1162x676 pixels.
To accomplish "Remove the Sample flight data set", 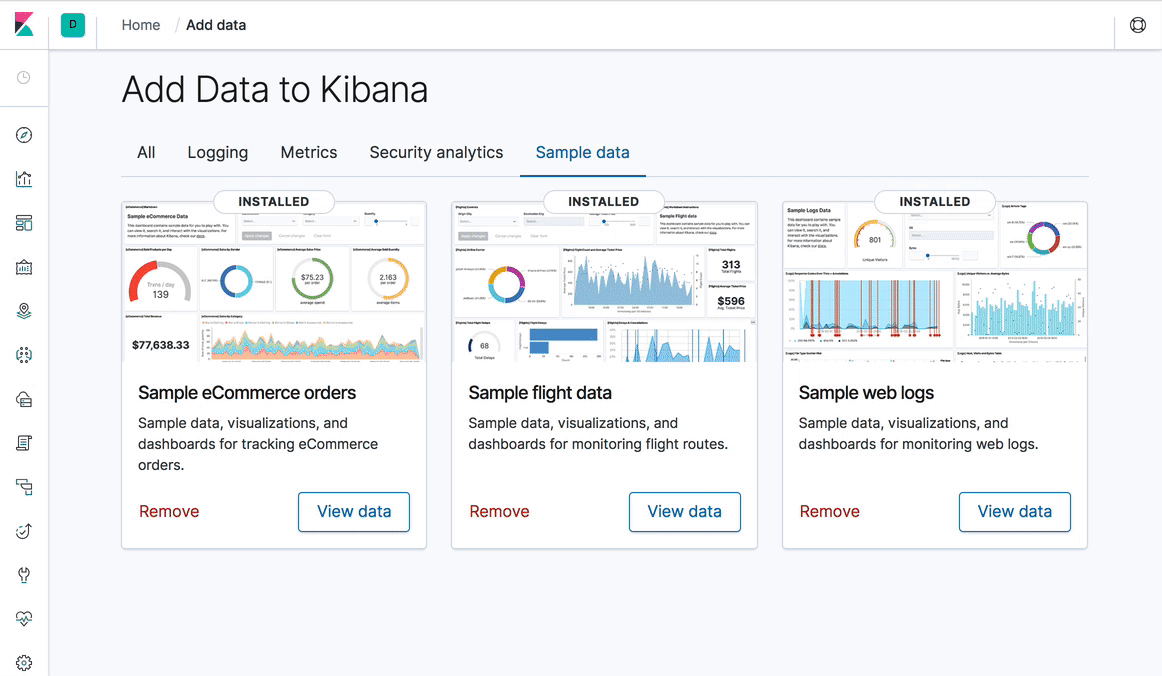I will click(499, 511).
